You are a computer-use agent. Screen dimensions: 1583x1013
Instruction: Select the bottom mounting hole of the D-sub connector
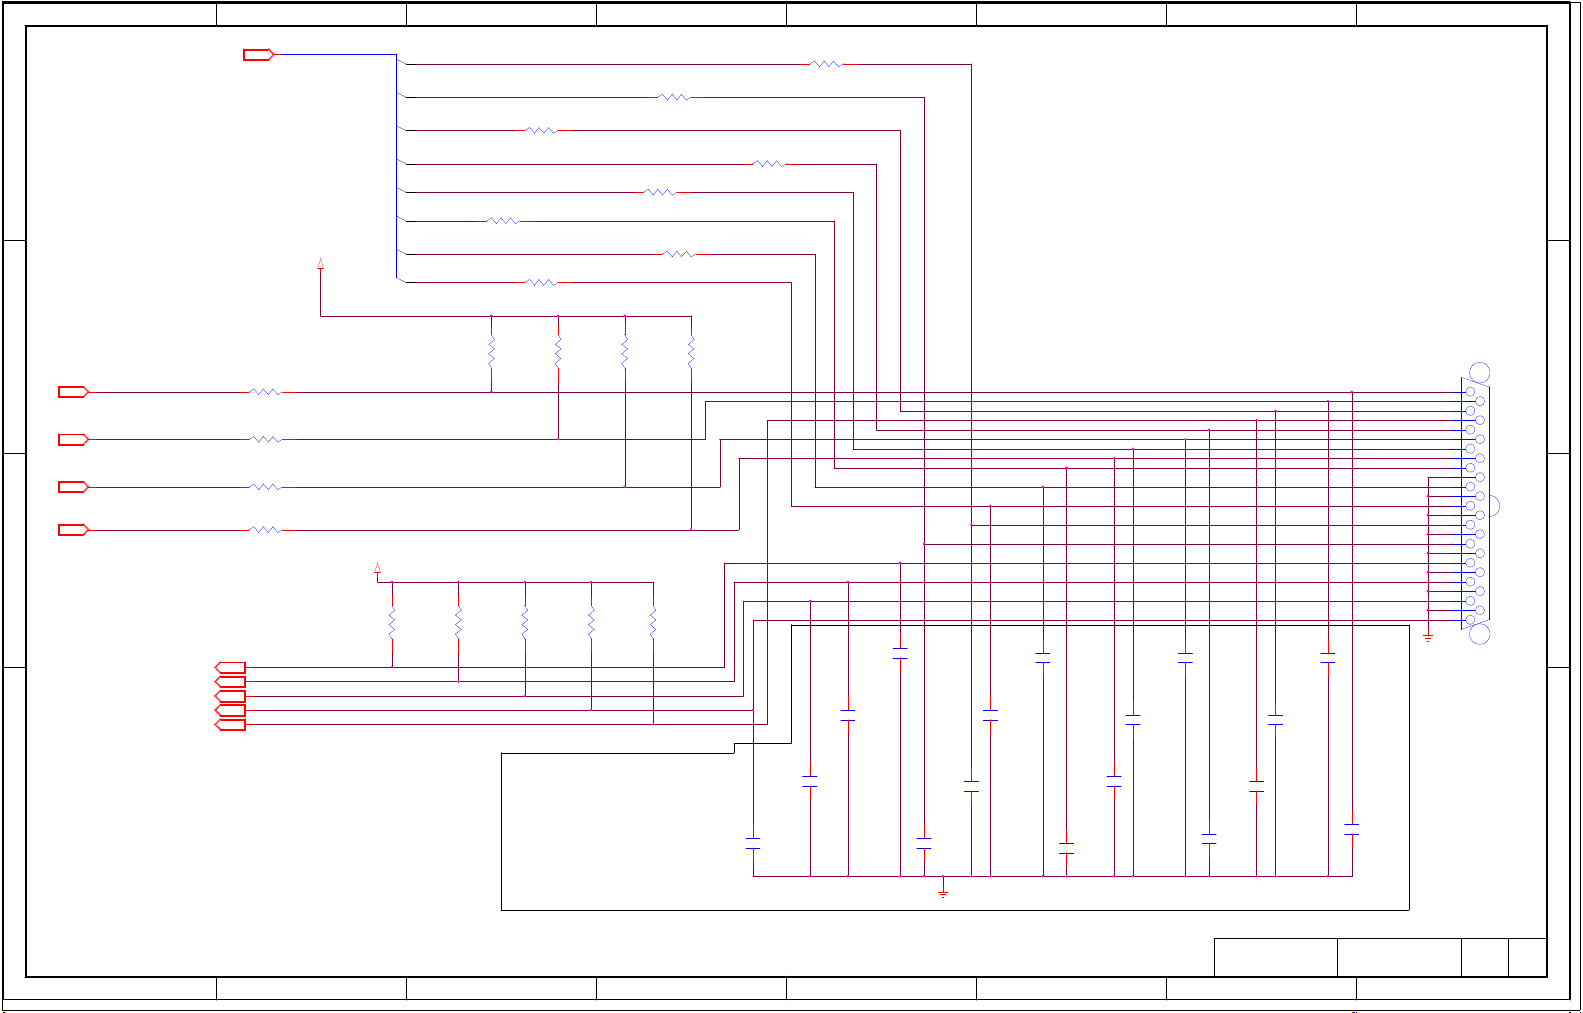click(1479, 634)
